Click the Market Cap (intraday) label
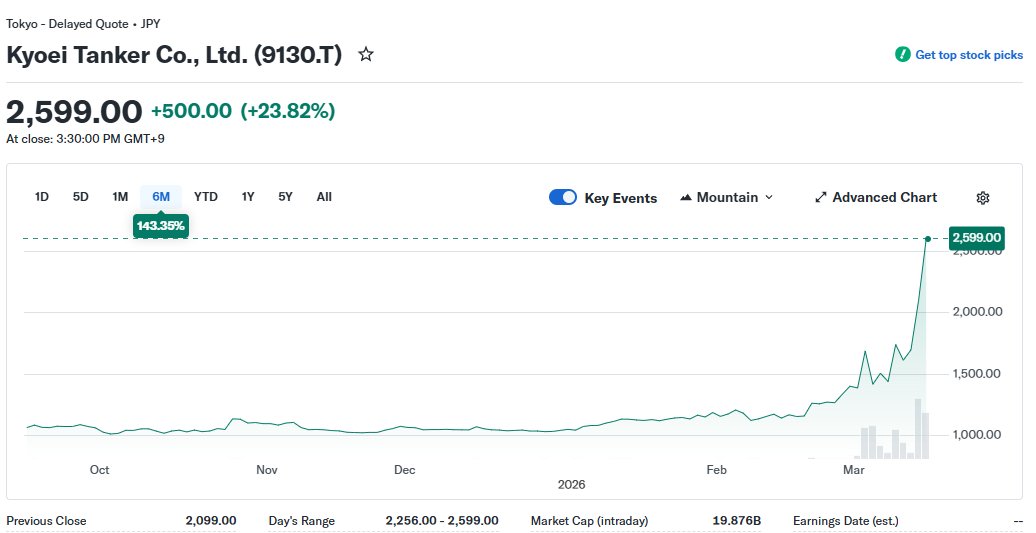The image size is (1036, 533). [589, 520]
